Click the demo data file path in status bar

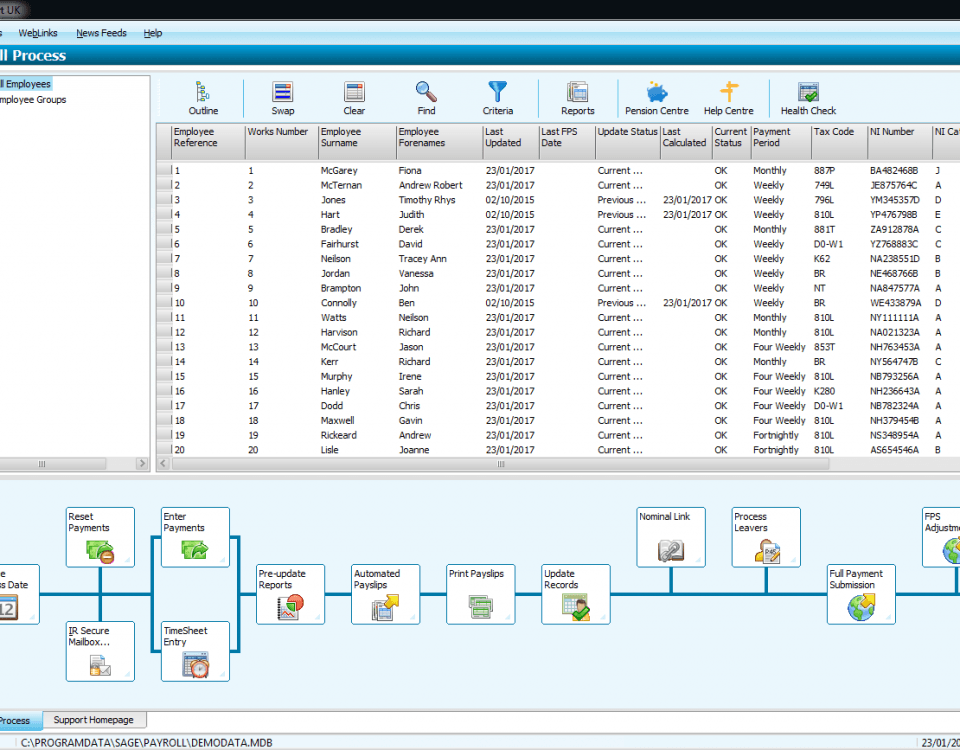pyautogui.click(x=146, y=743)
